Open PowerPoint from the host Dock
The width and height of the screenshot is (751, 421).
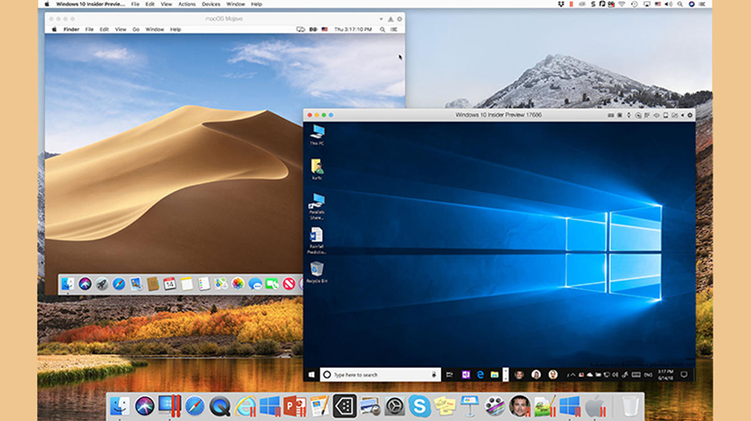pos(295,407)
